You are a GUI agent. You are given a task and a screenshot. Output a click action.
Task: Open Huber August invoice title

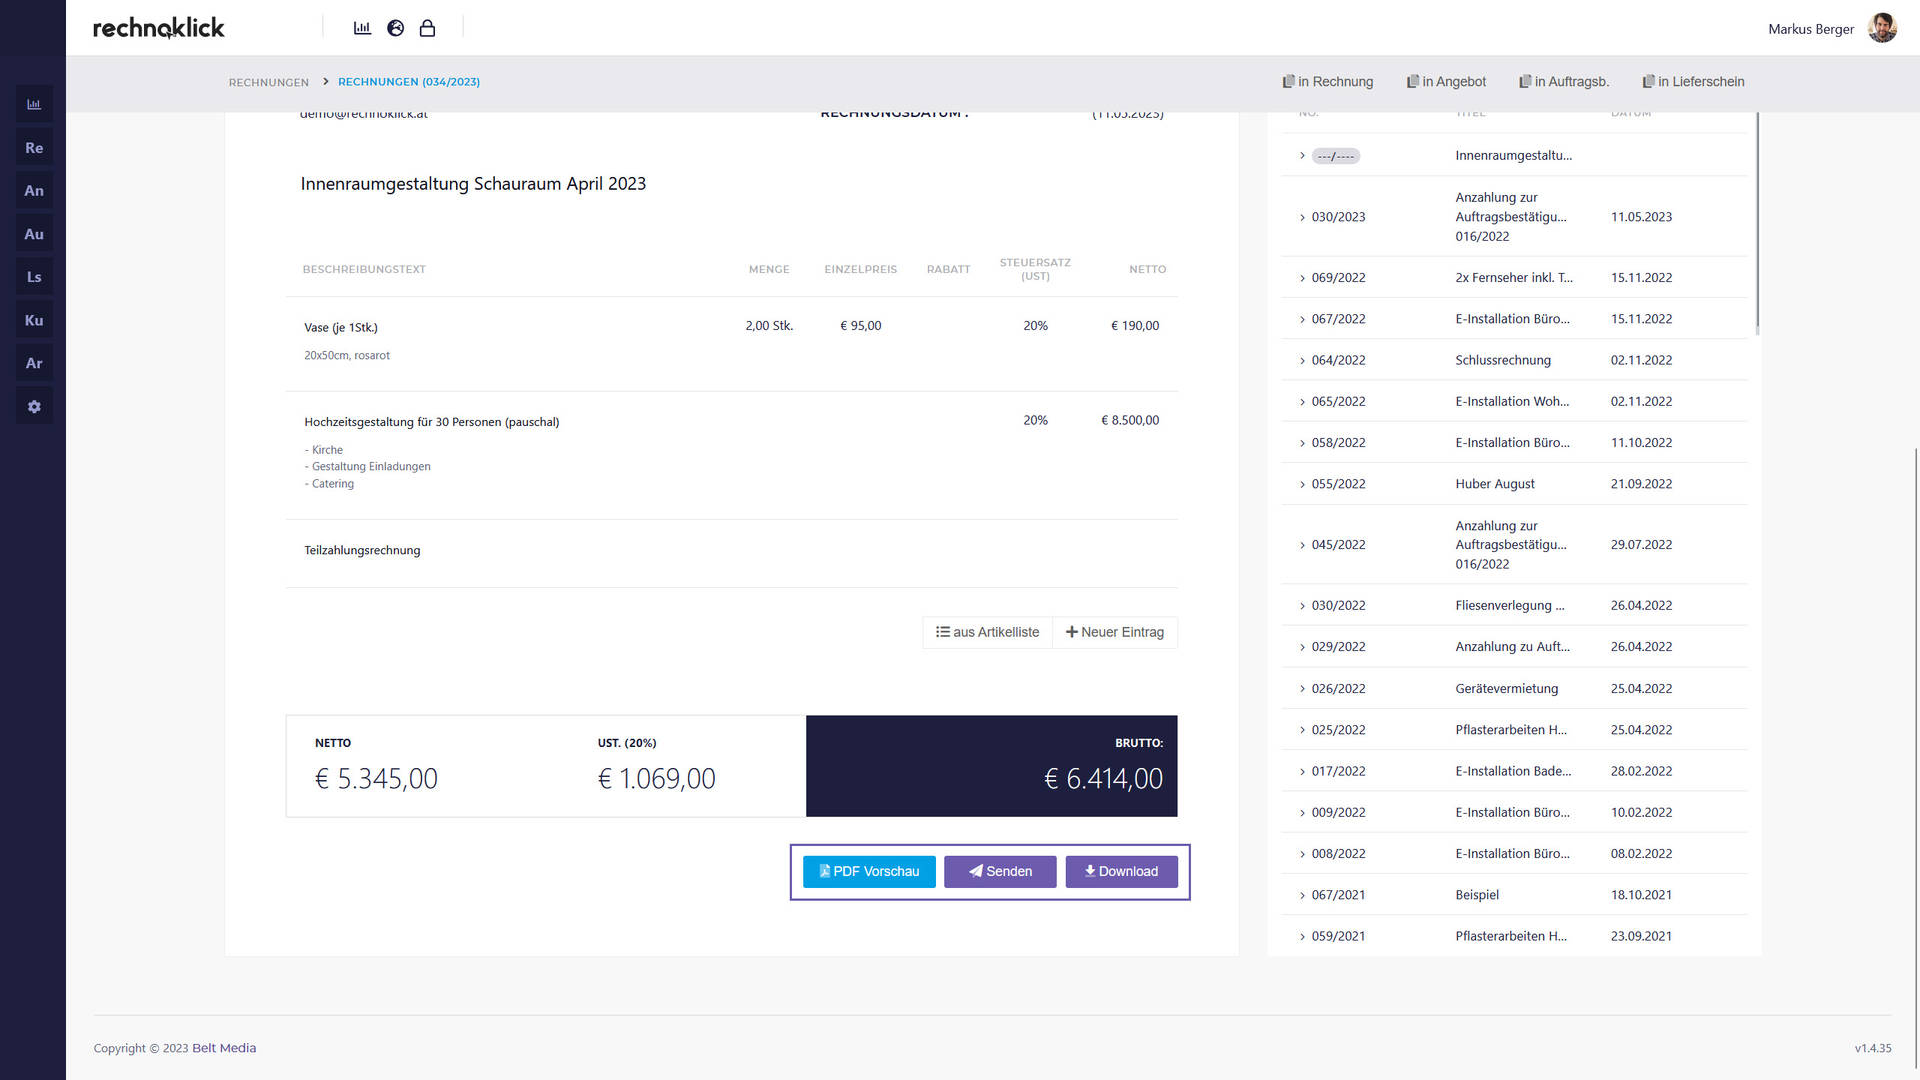(1495, 484)
